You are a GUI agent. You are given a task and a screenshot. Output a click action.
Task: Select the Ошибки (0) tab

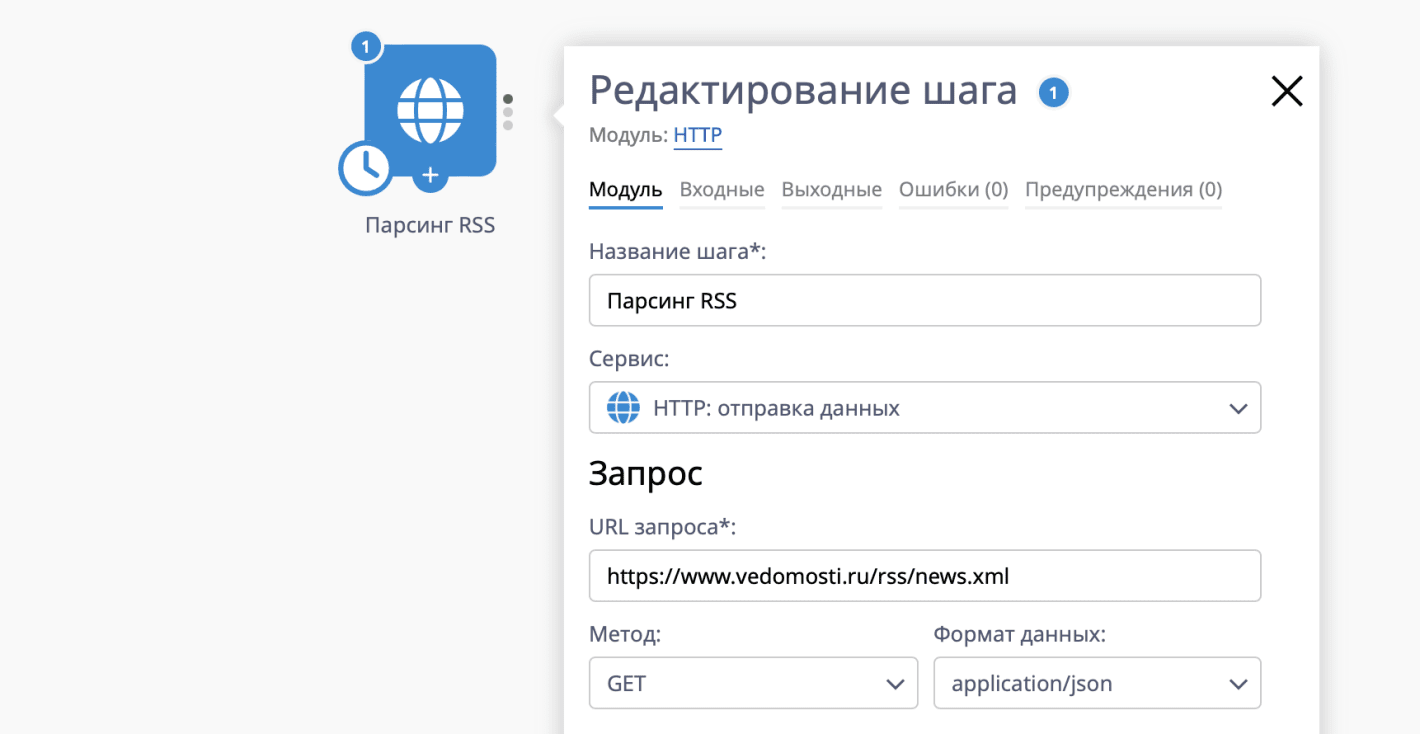(x=952, y=189)
